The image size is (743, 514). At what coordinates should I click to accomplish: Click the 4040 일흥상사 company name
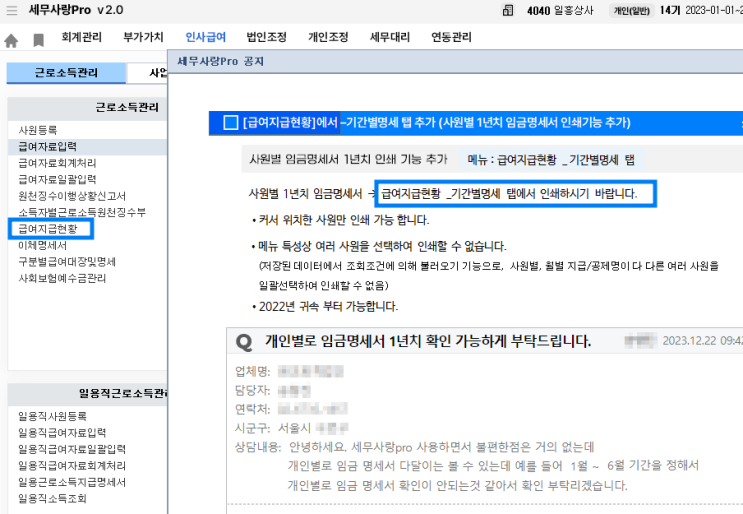pos(560,10)
